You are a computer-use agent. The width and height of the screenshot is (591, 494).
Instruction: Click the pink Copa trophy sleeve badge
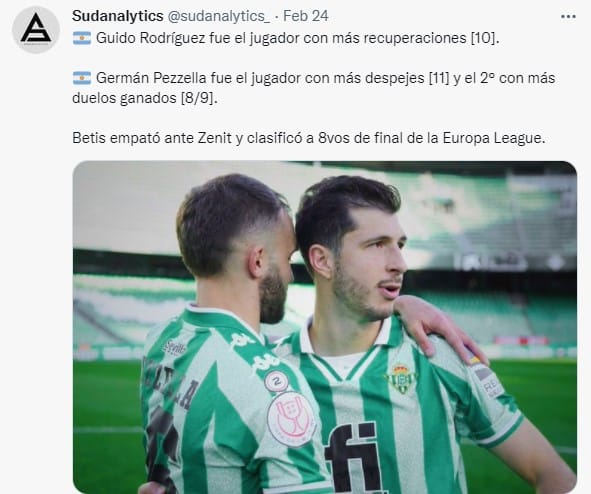point(291,419)
